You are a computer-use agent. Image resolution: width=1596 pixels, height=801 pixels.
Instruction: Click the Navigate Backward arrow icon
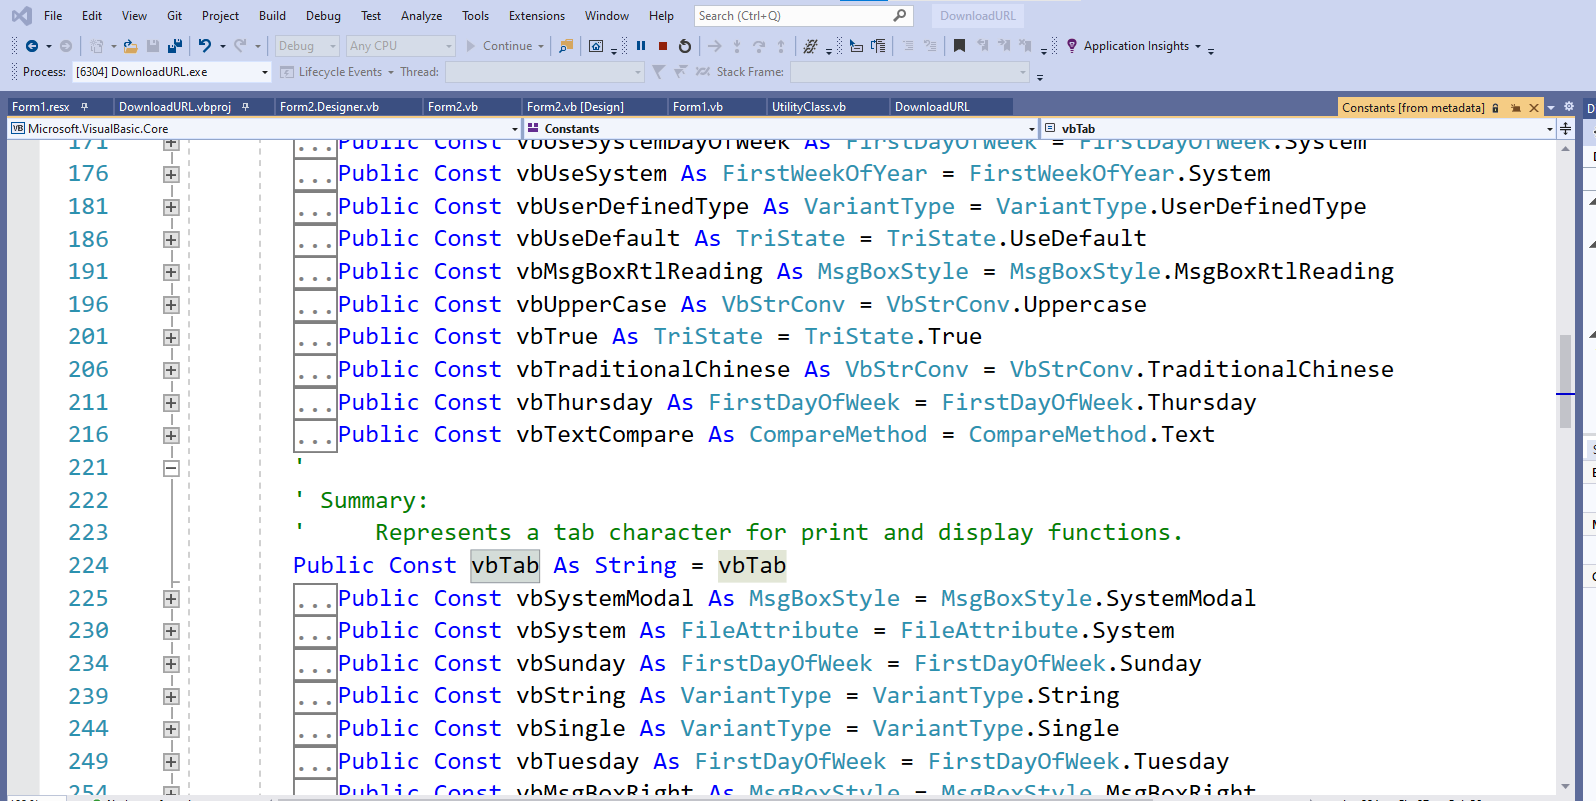[x=32, y=46]
